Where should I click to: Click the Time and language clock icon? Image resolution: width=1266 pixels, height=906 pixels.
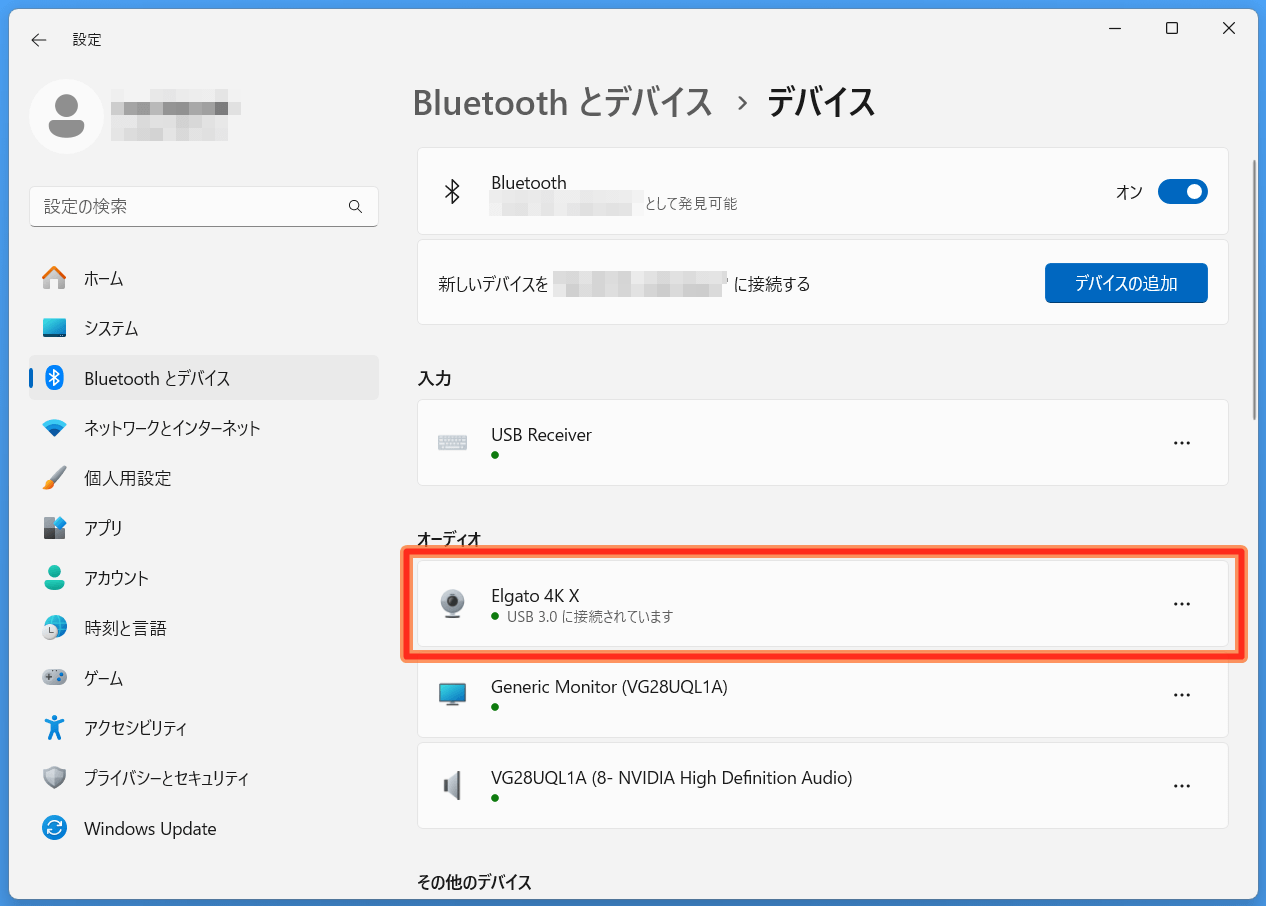pyautogui.click(x=54, y=628)
